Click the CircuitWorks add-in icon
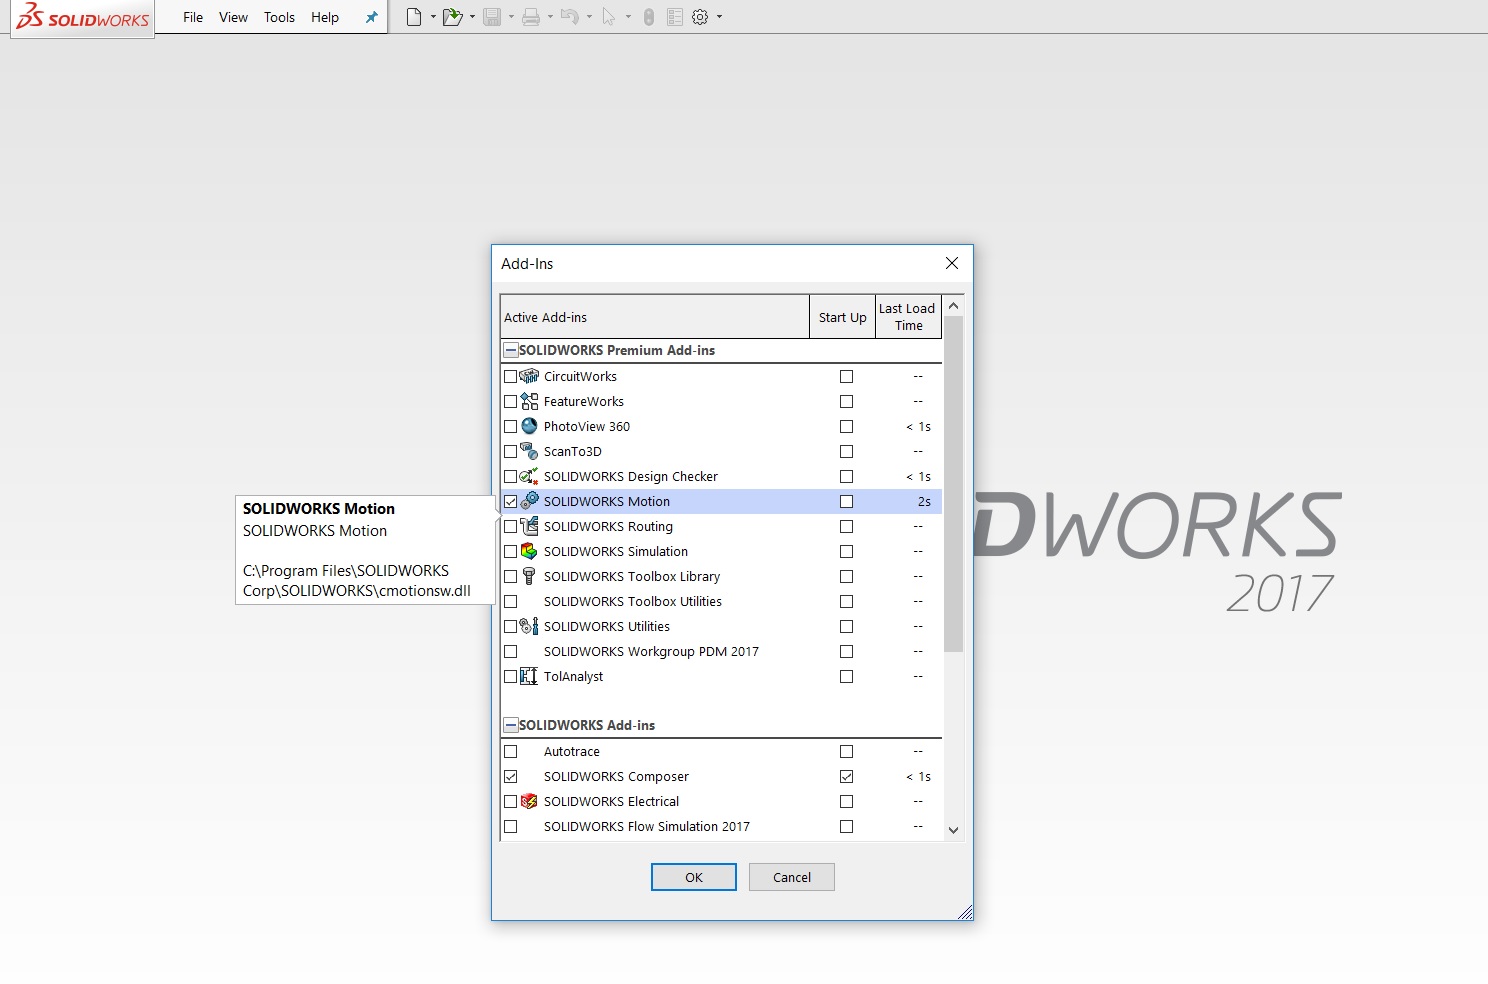This screenshot has height=984, width=1488. (x=529, y=376)
